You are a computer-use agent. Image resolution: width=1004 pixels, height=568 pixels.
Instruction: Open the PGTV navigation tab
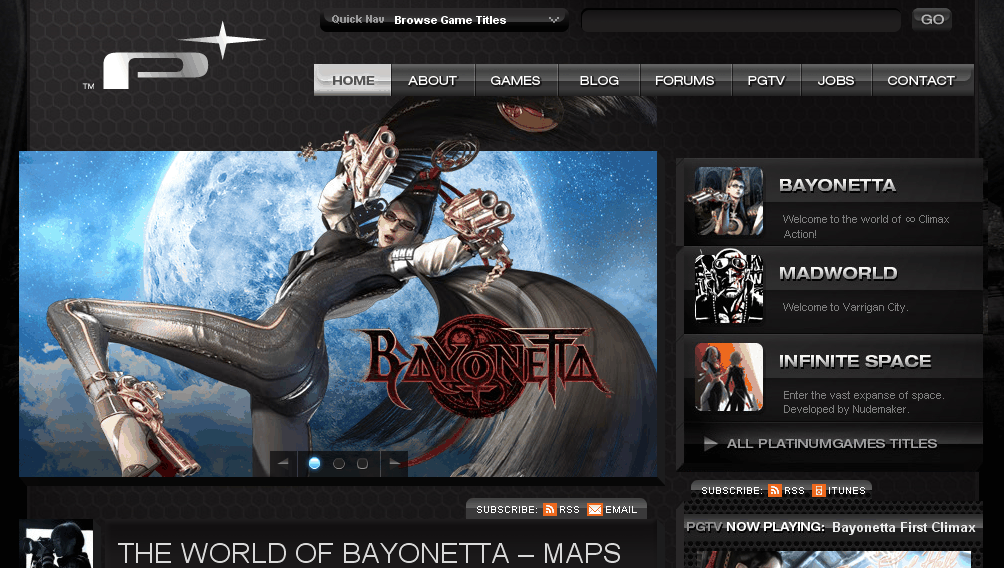[766, 80]
